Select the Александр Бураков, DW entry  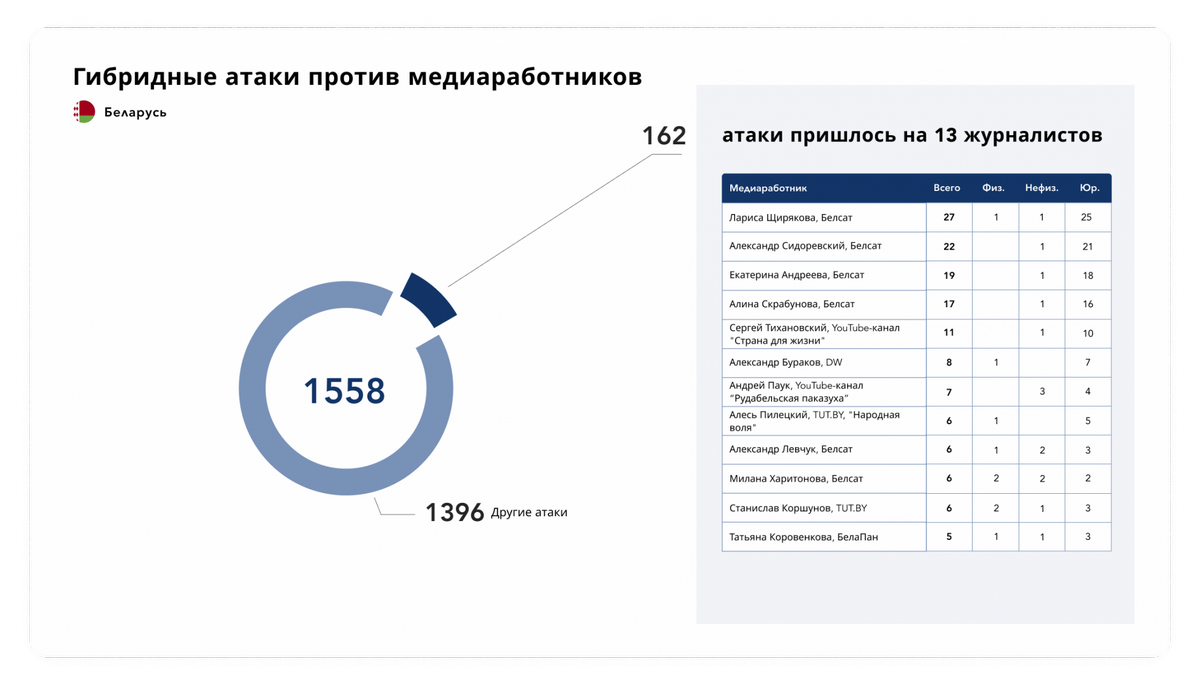point(786,362)
